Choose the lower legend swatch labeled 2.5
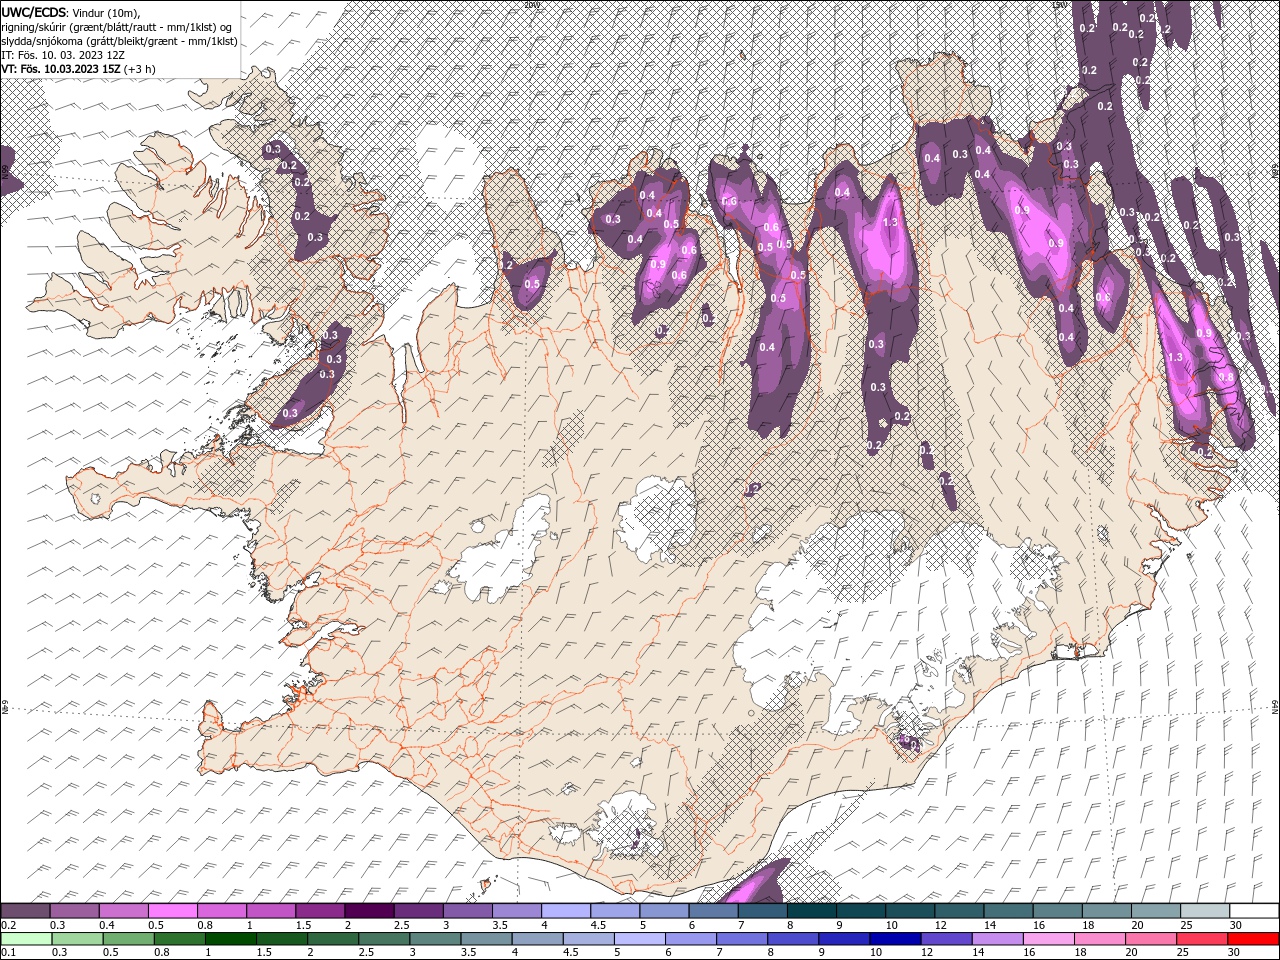This screenshot has width=1280, height=960. [382, 938]
